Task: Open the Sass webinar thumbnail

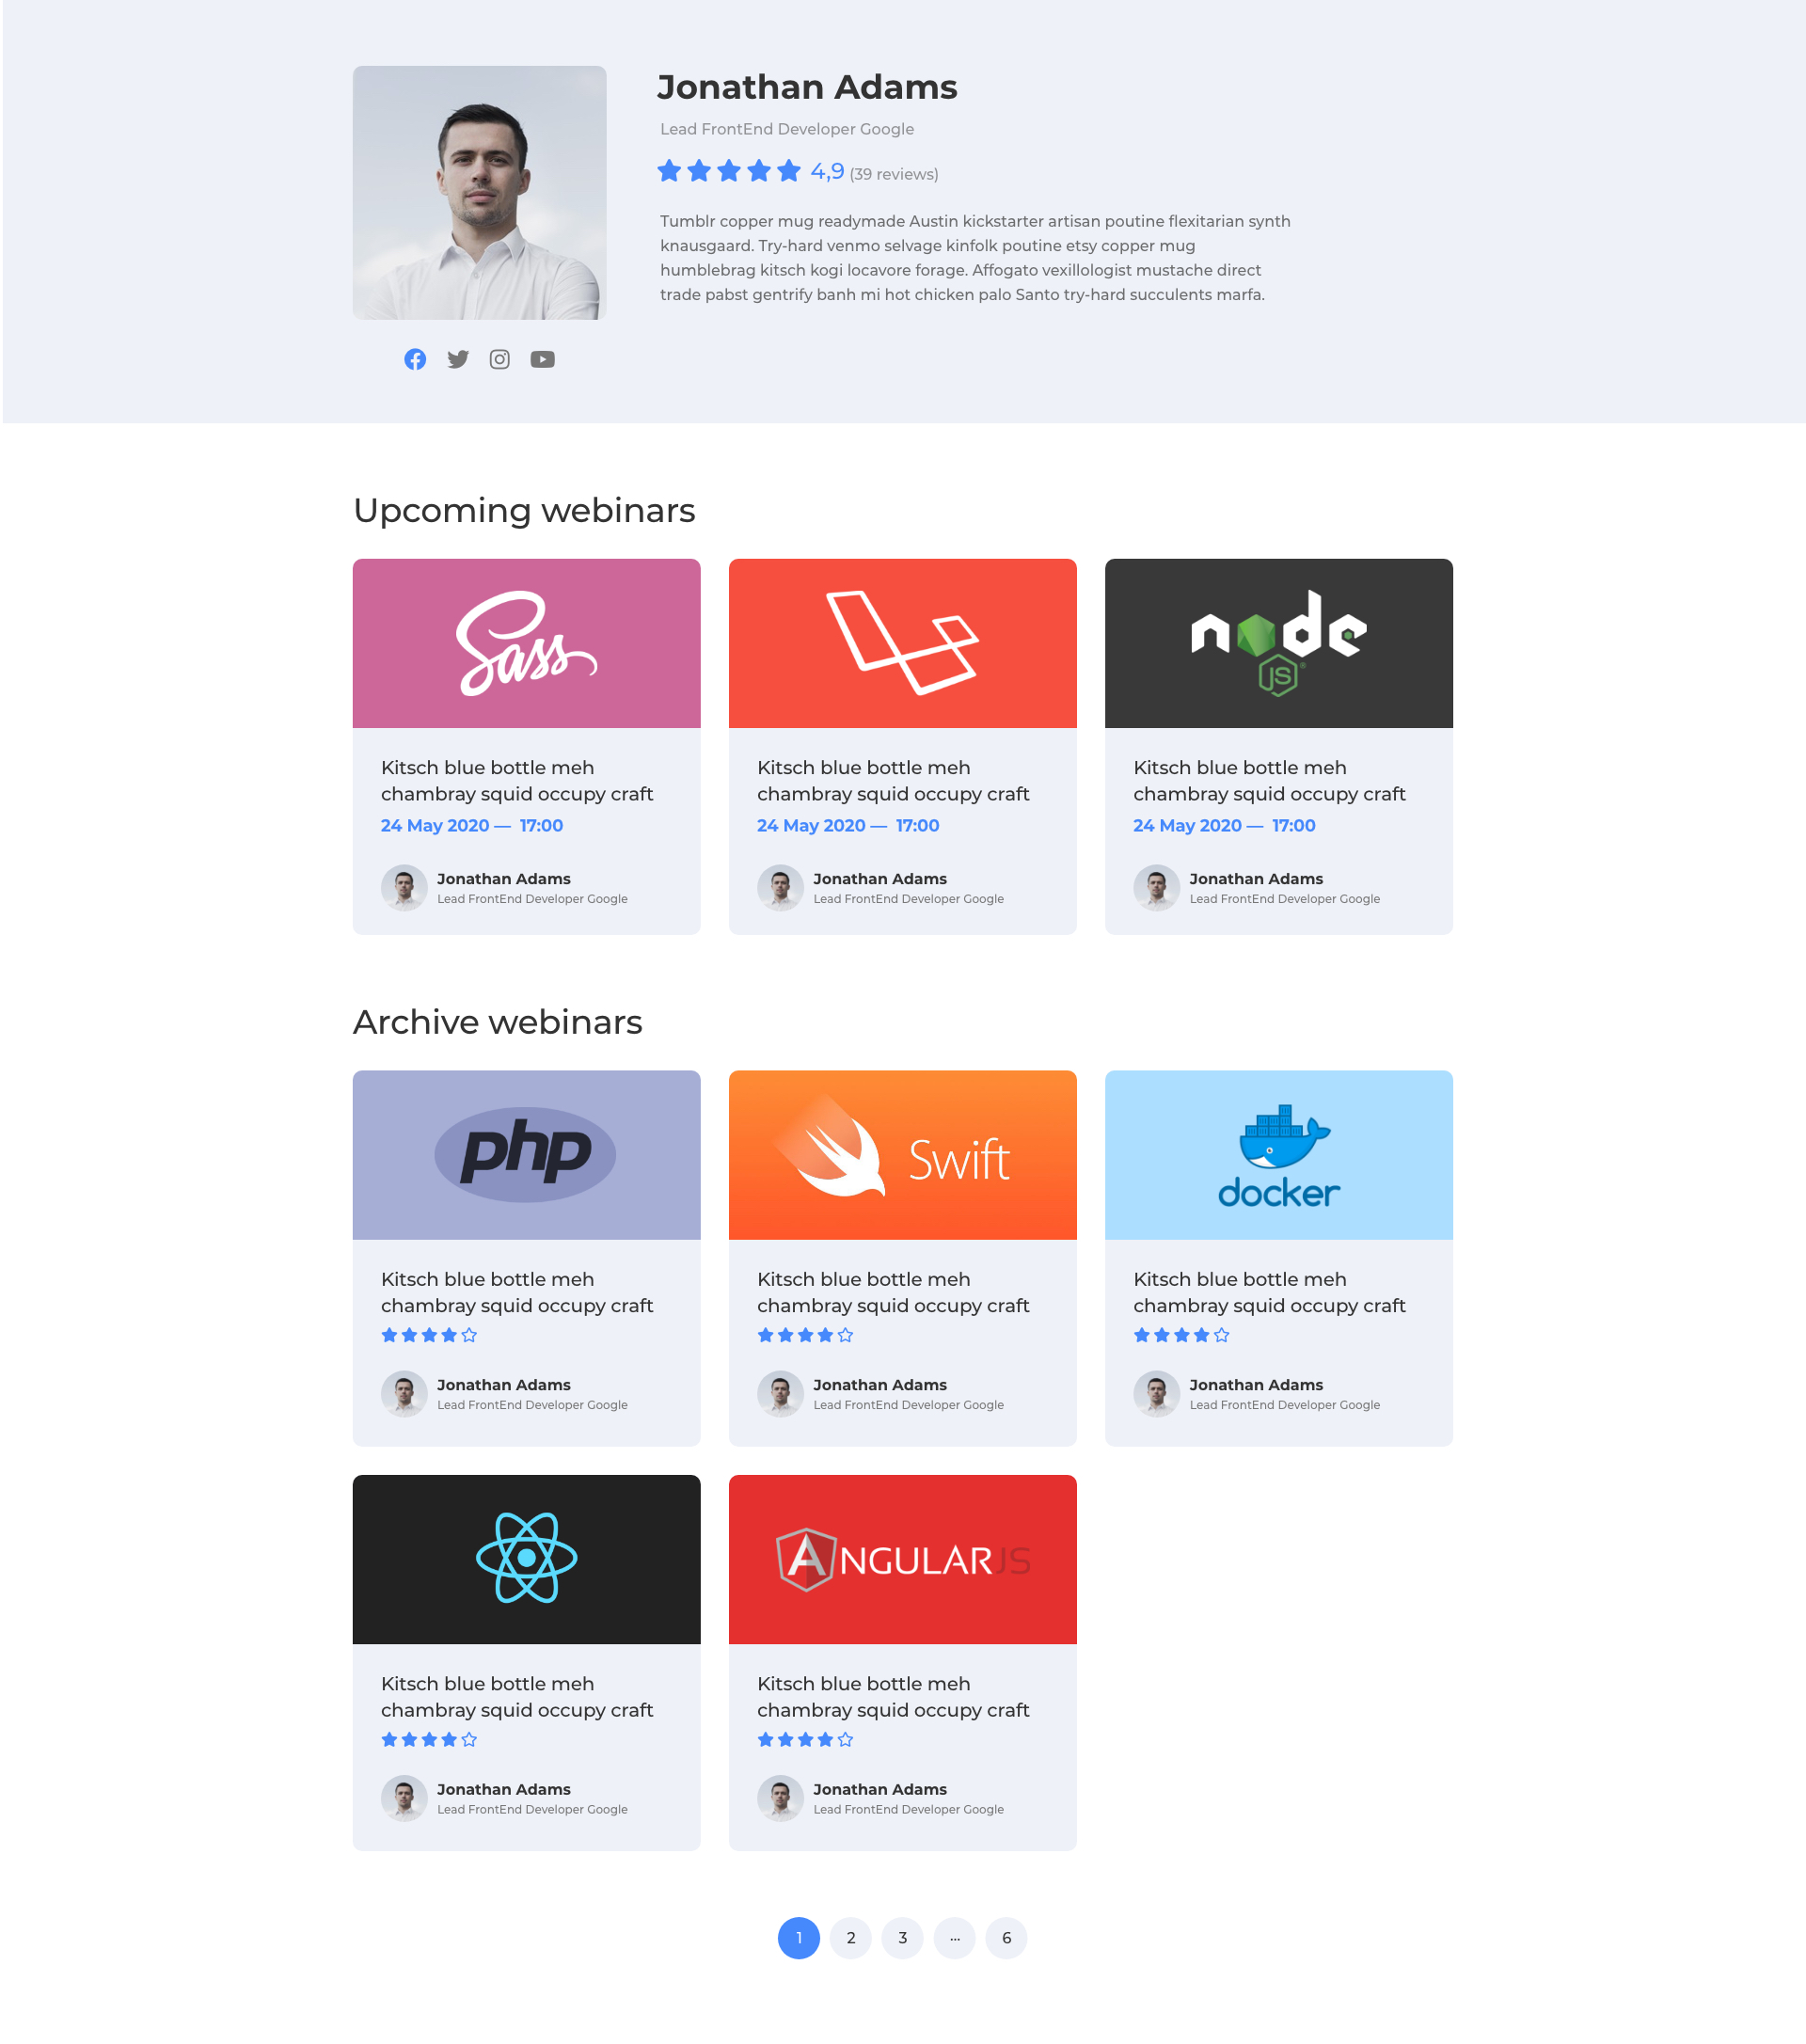Action: (527, 643)
